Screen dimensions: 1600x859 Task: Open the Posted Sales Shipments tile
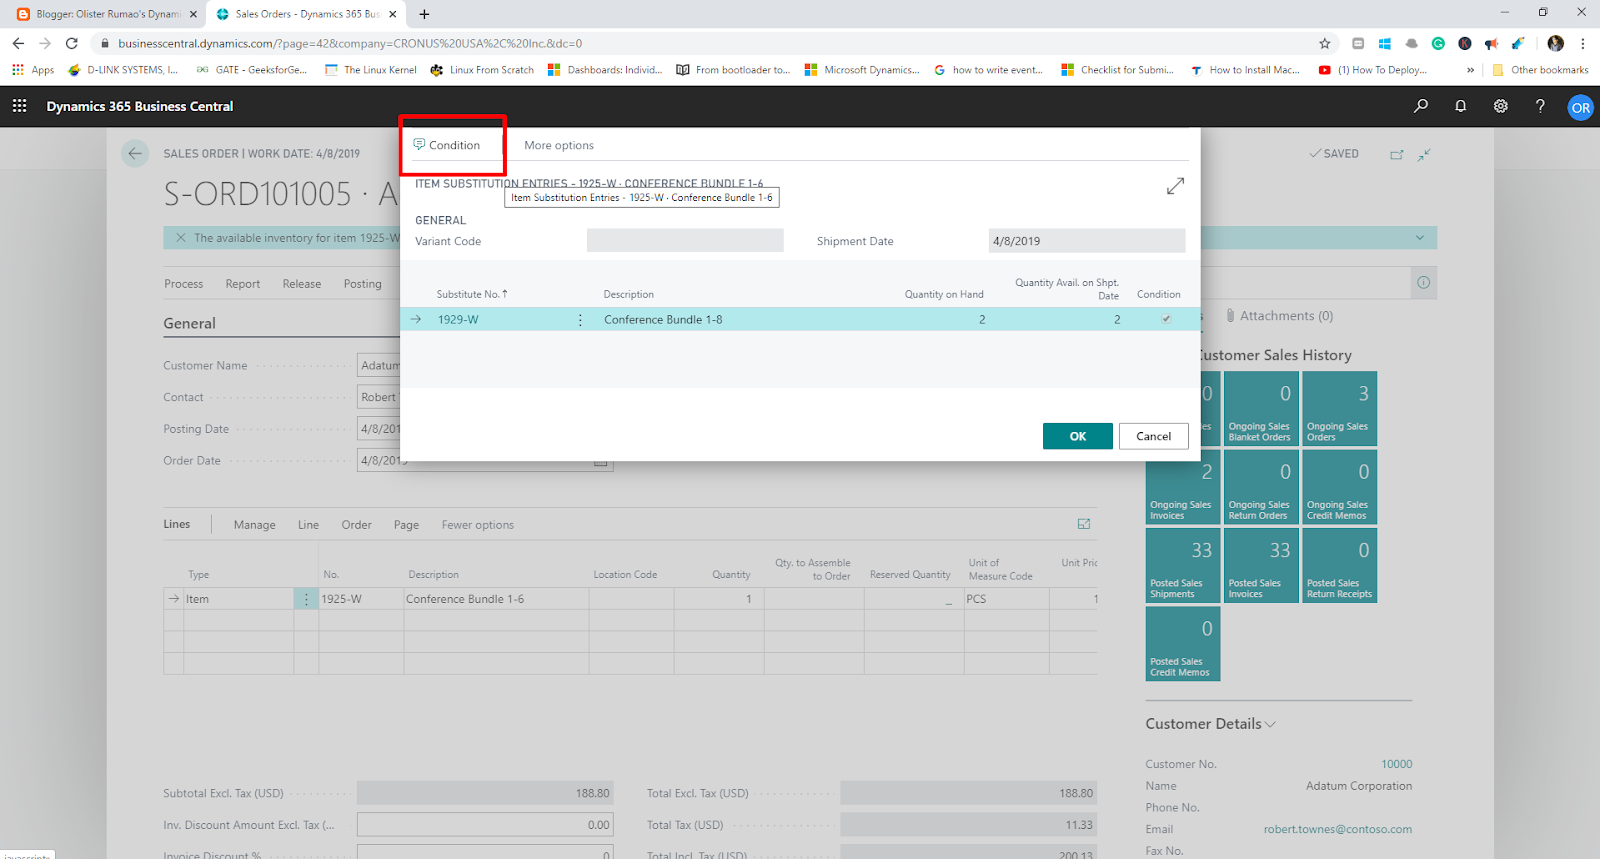tap(1184, 565)
